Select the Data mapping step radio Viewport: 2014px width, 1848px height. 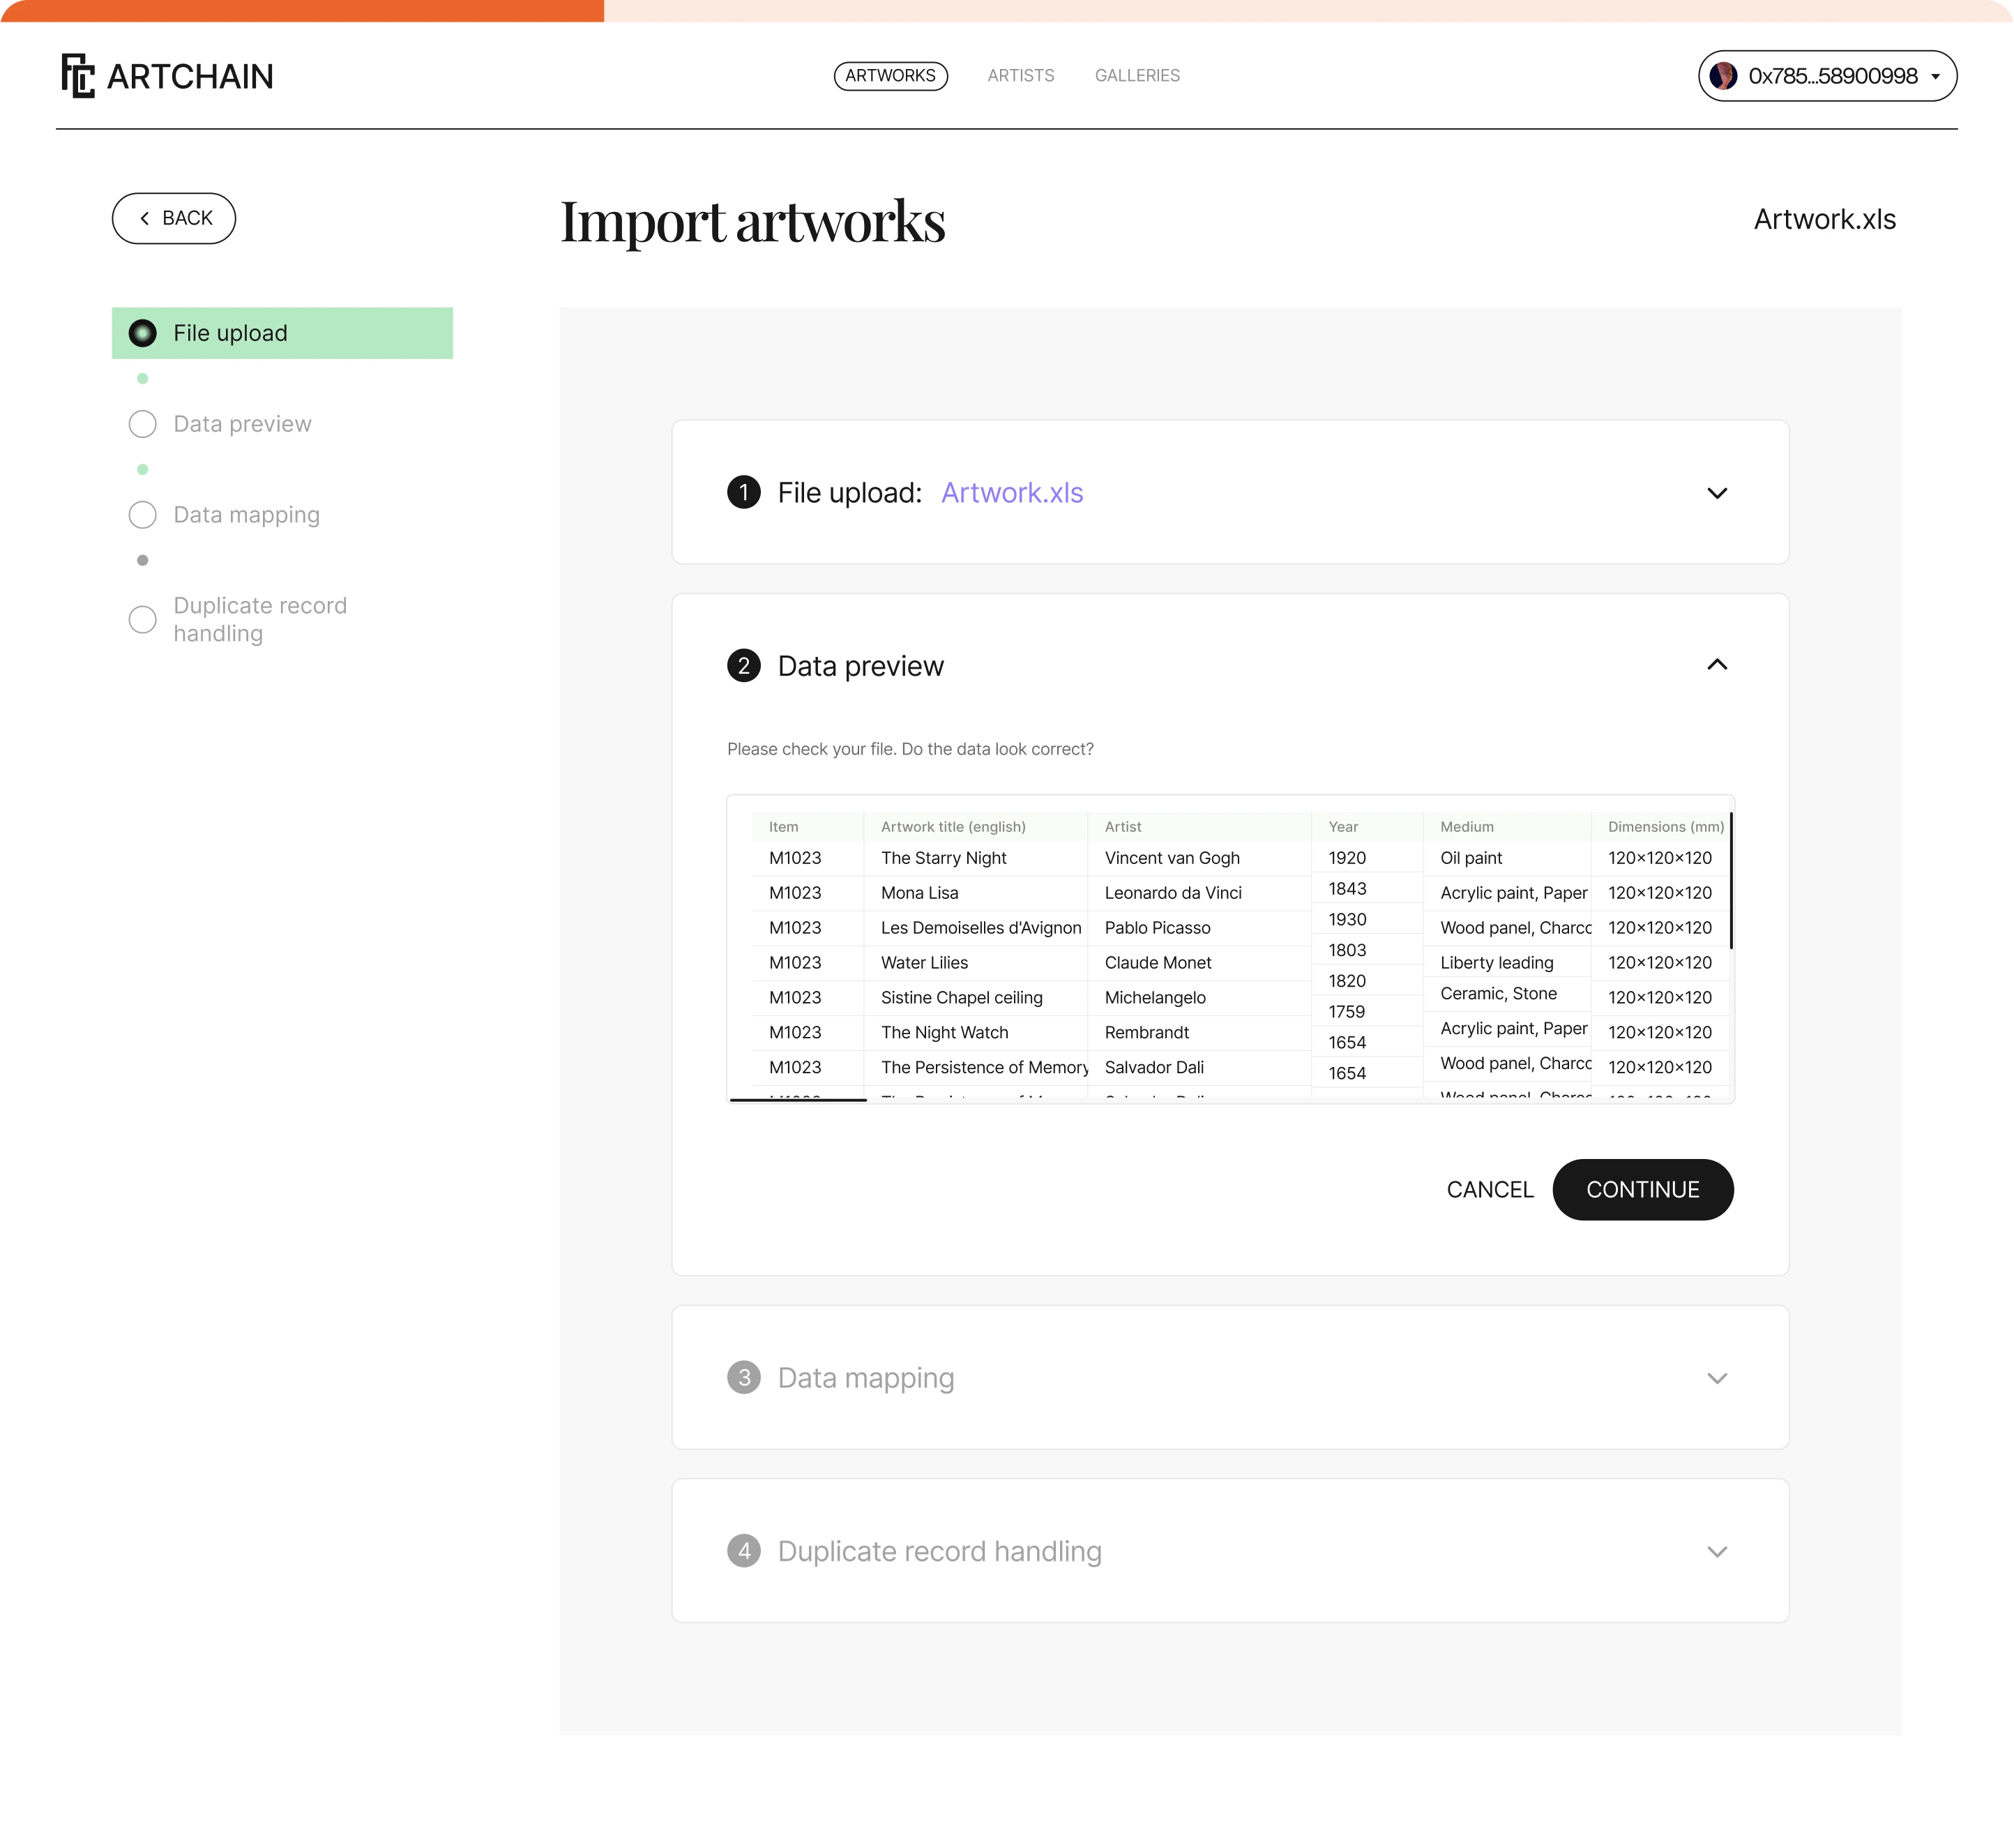pos(143,515)
